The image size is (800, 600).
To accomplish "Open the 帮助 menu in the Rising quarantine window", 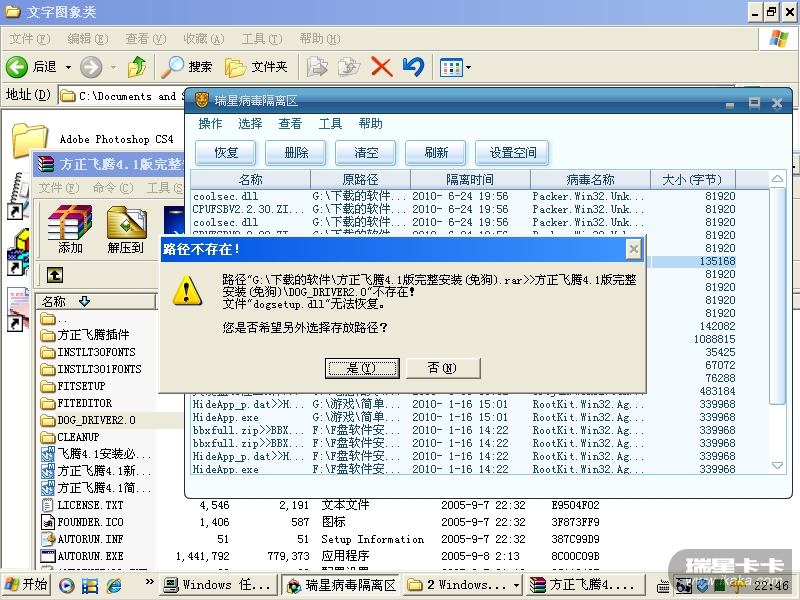I will click(370, 123).
